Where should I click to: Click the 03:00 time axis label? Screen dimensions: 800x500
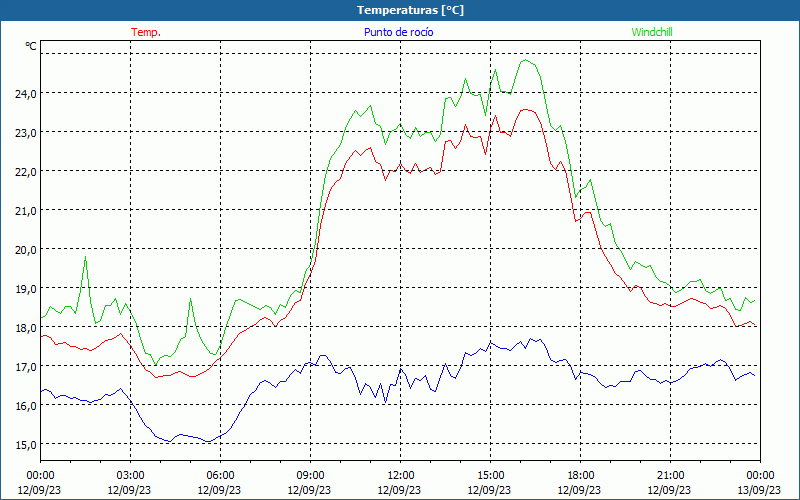click(130, 476)
